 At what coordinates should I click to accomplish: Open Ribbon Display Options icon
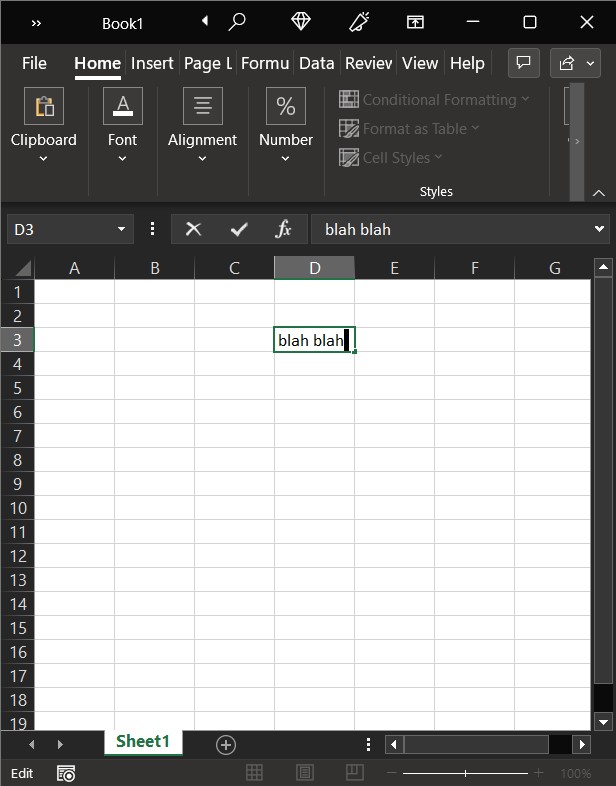coord(415,22)
